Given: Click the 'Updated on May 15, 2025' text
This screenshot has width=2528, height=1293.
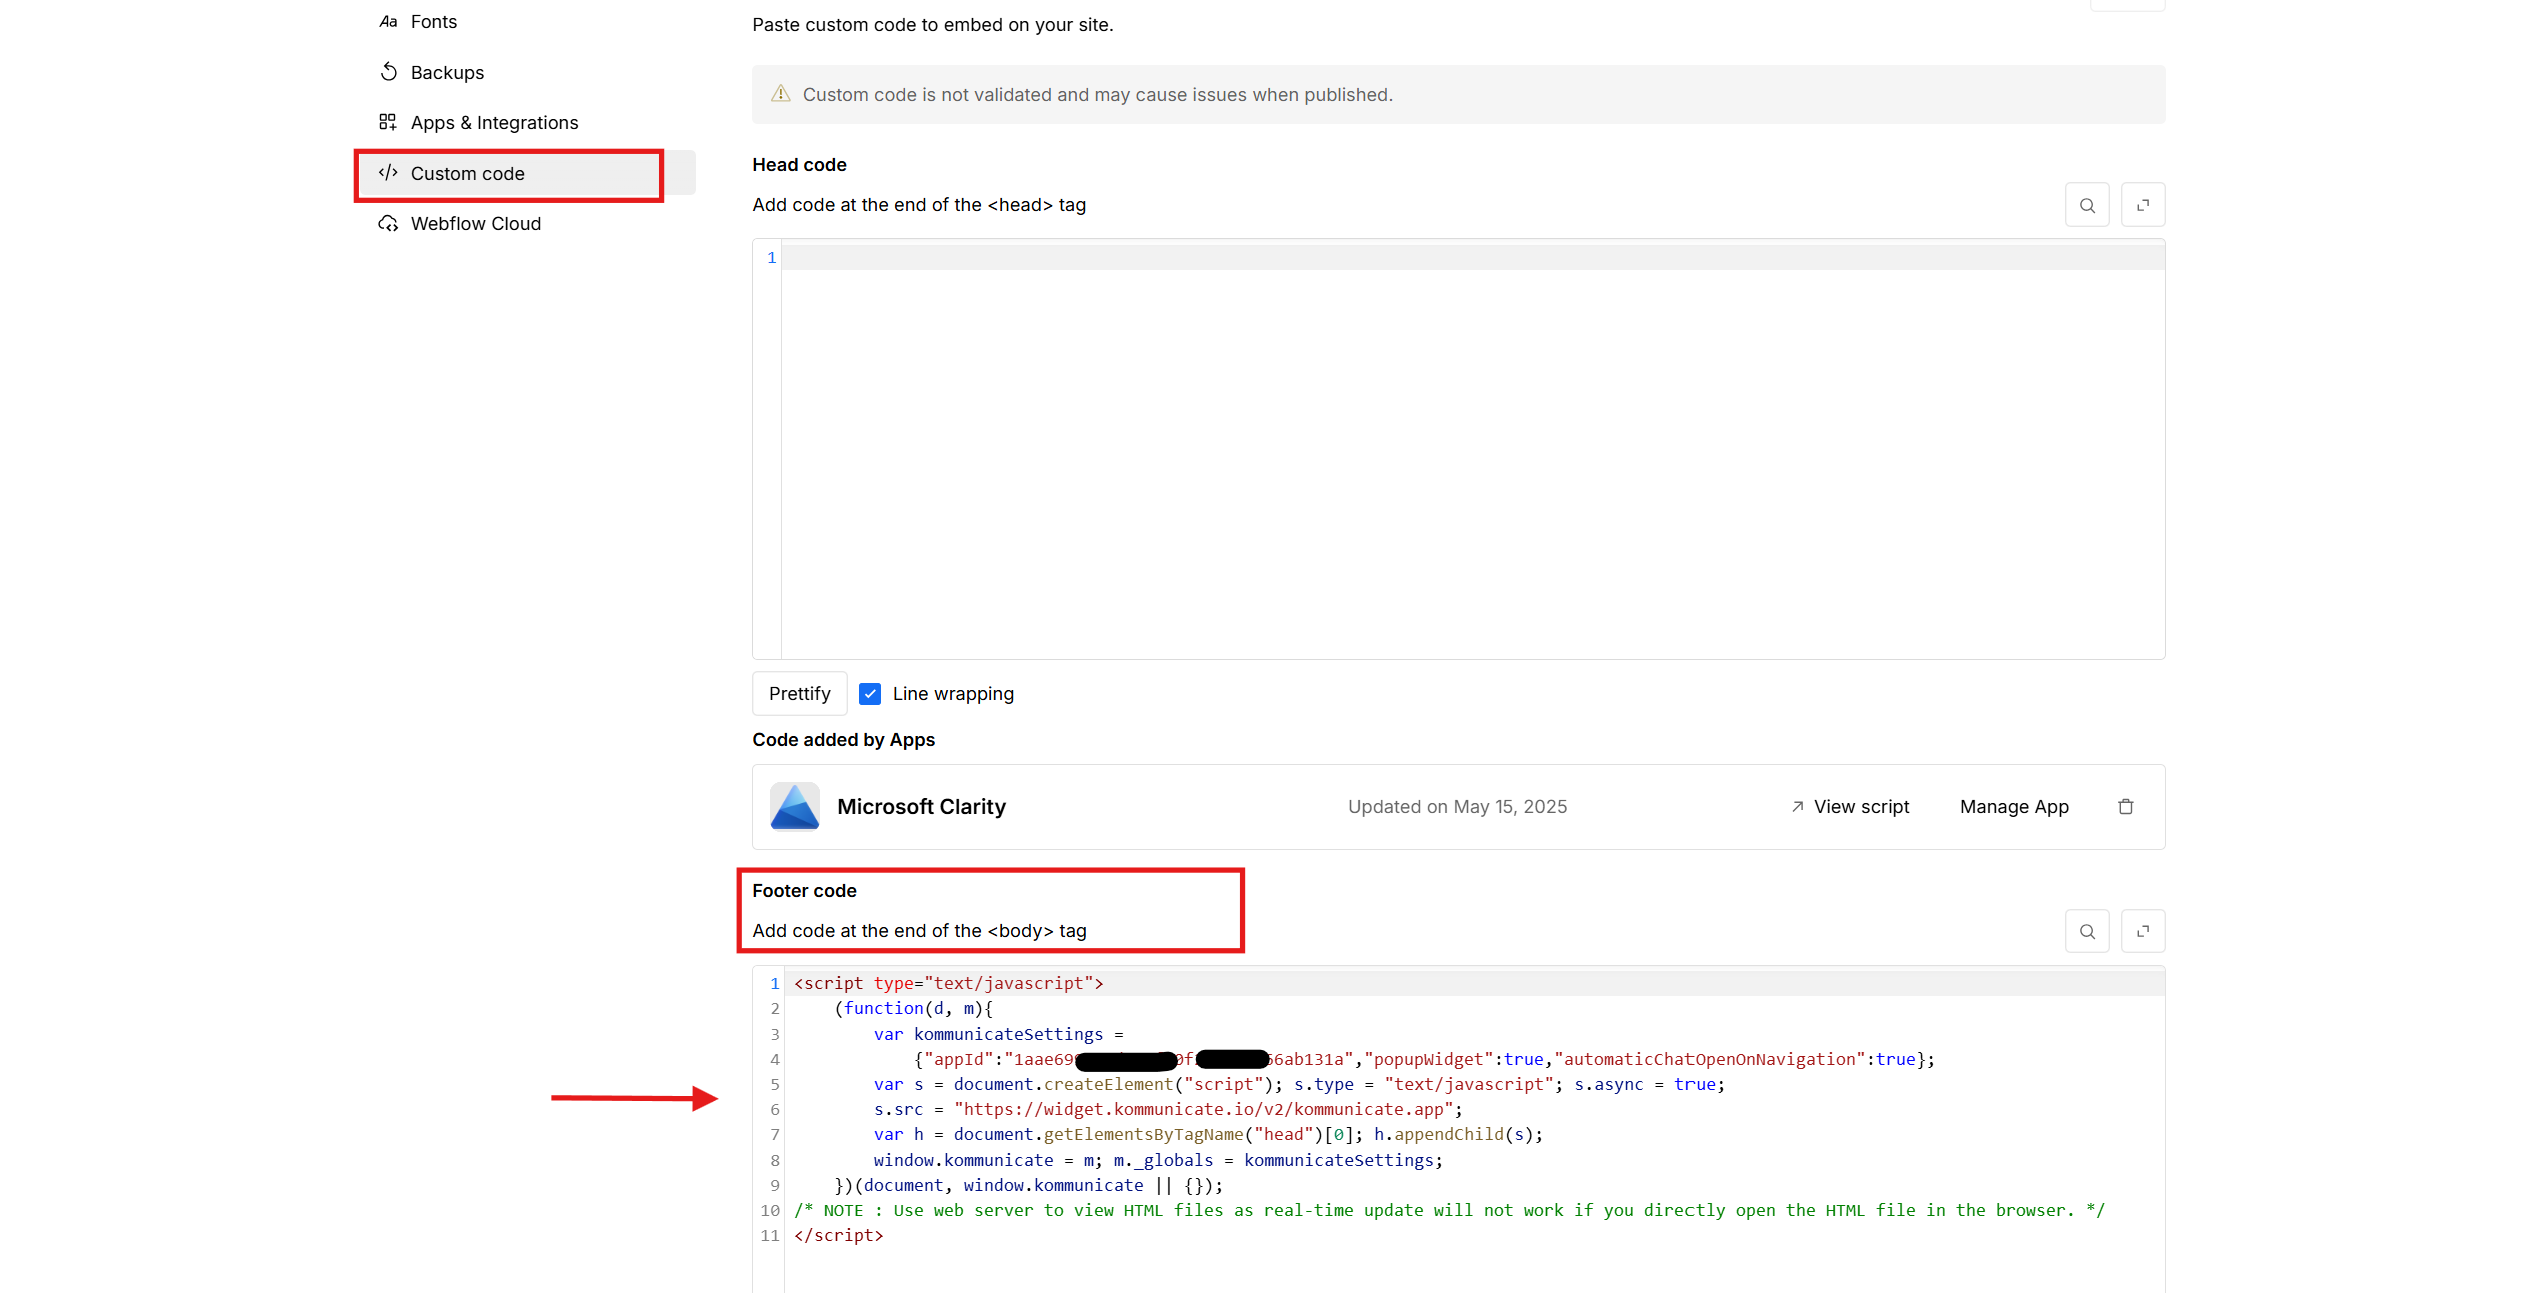Looking at the screenshot, I should (x=1457, y=807).
